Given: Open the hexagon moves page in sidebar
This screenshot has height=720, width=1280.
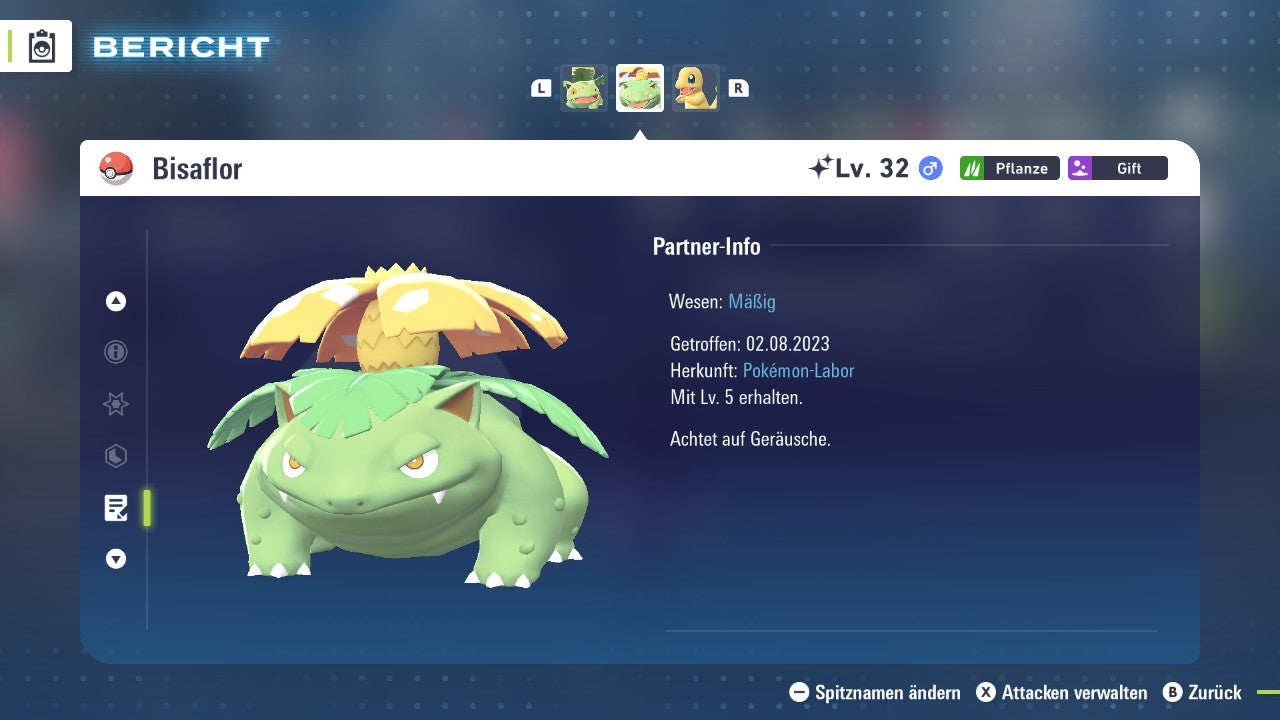Looking at the screenshot, I should click(116, 456).
